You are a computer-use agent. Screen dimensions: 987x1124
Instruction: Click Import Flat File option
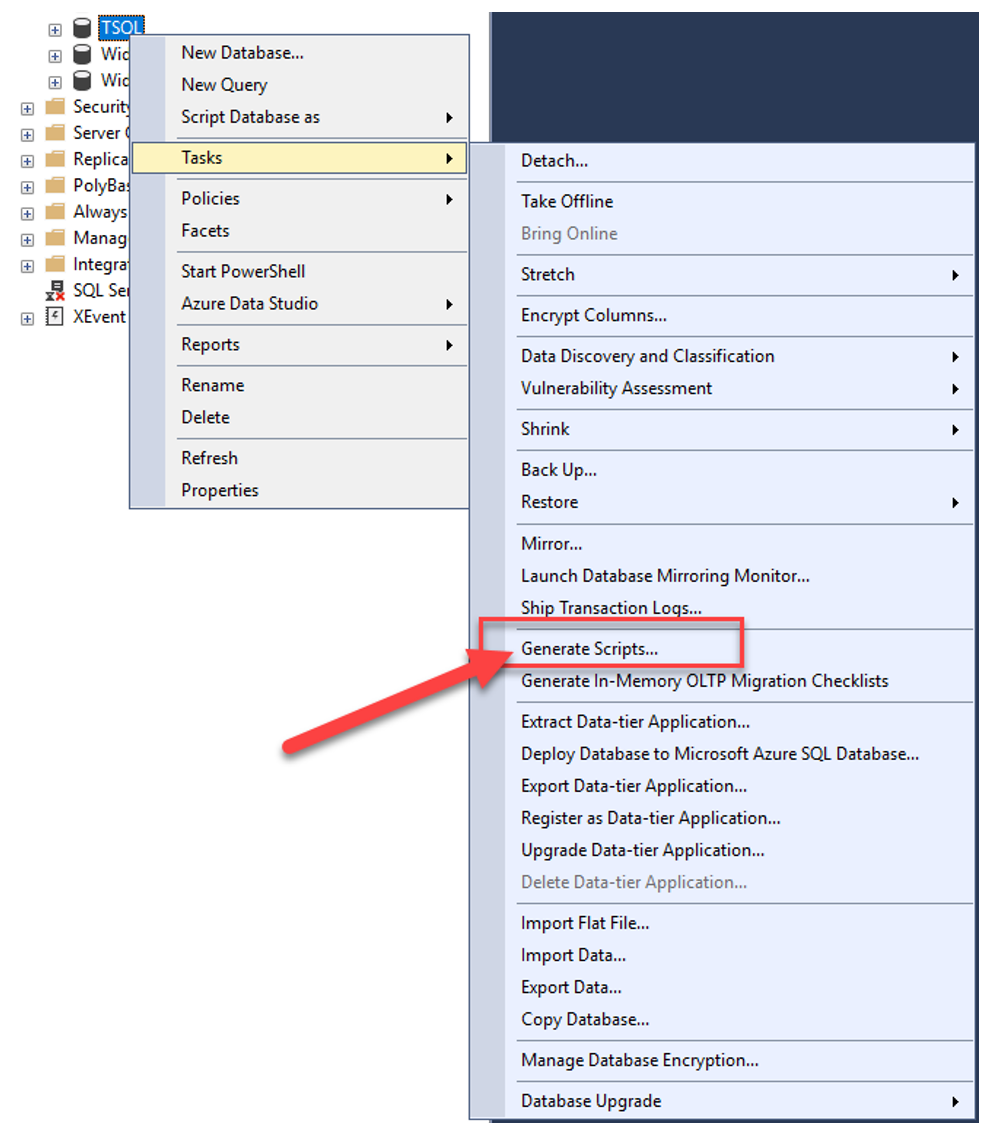coord(585,922)
